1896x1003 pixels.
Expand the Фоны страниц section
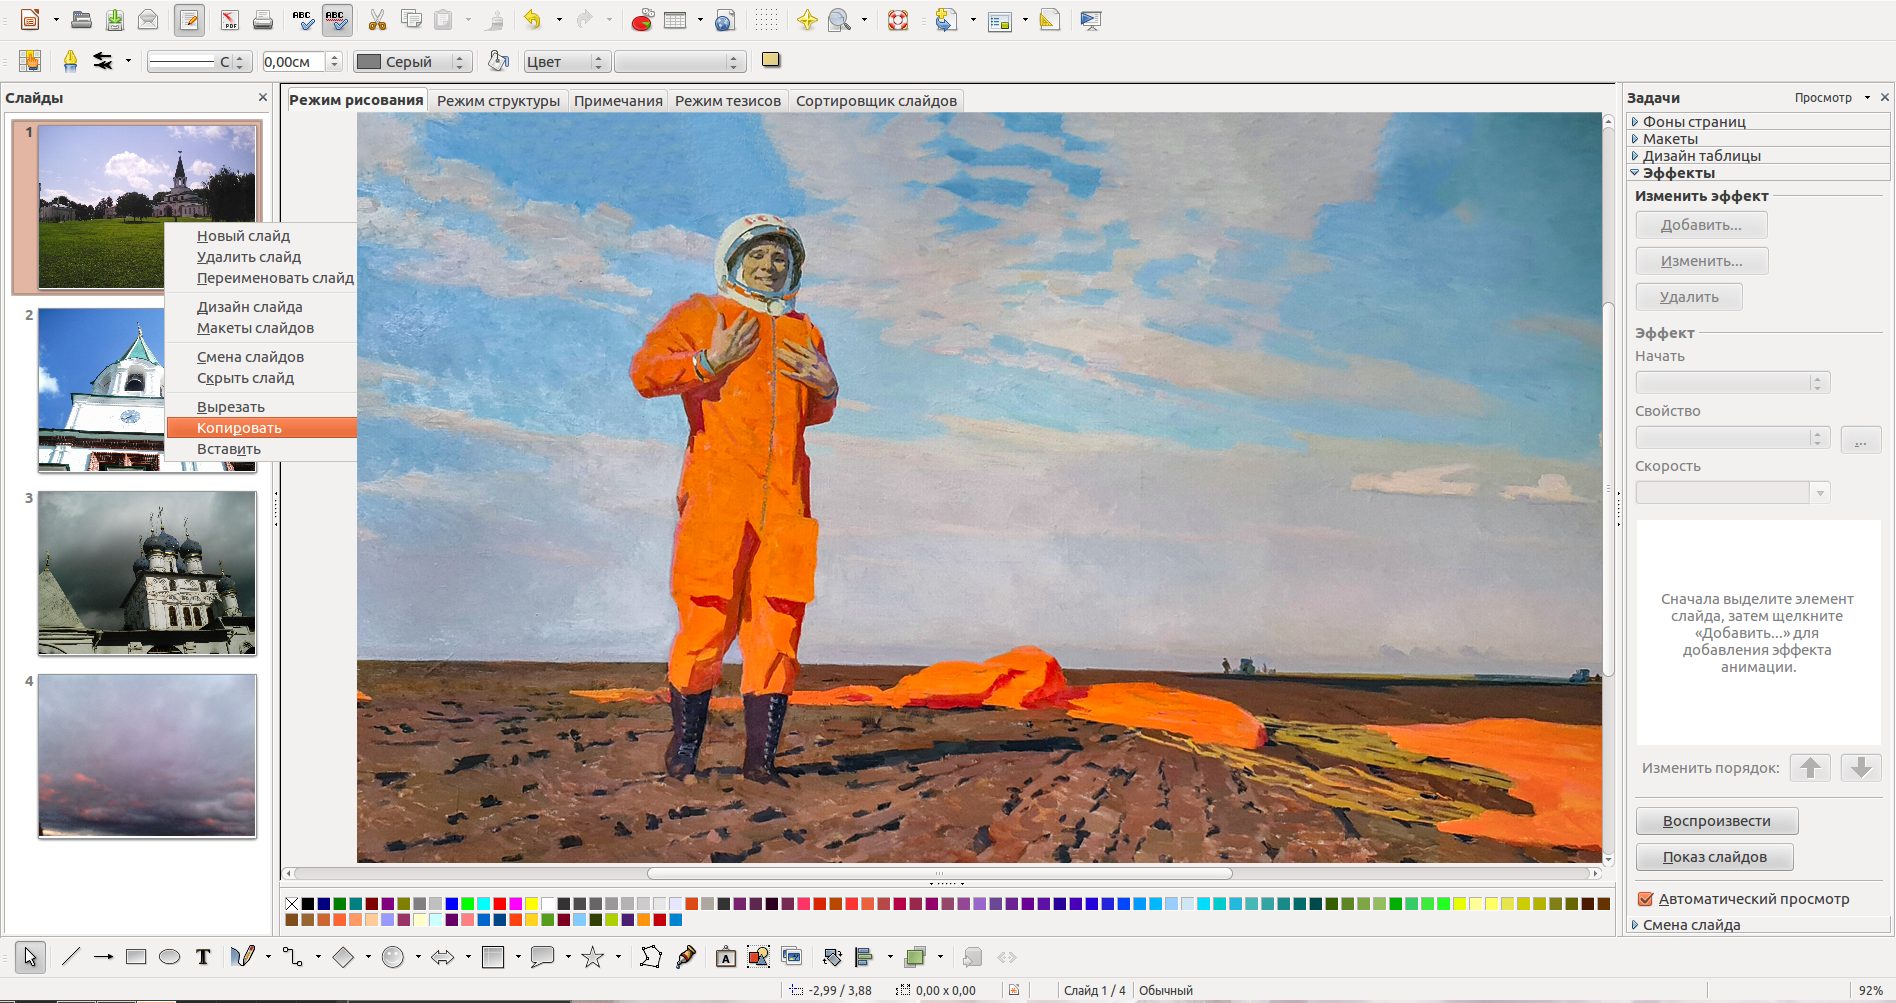[1693, 121]
